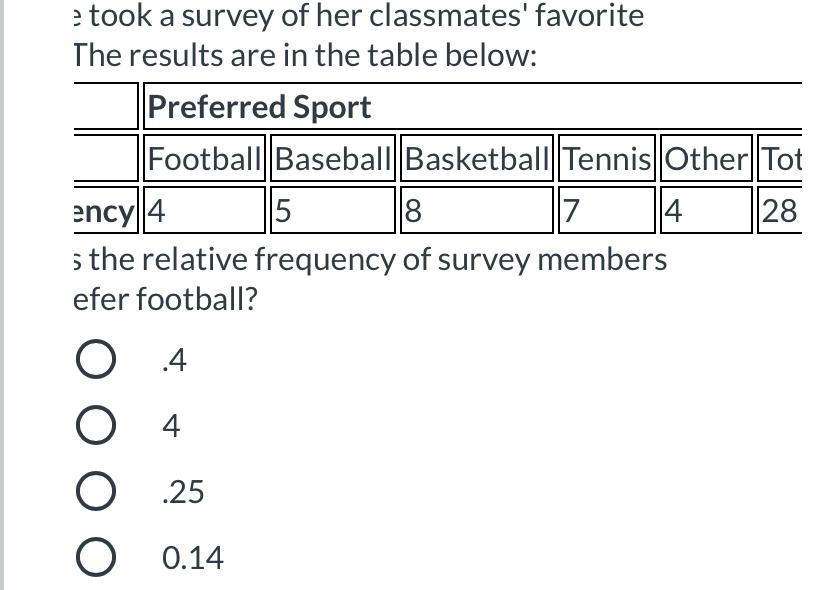Click the Other column header cell

pyautogui.click(x=706, y=159)
